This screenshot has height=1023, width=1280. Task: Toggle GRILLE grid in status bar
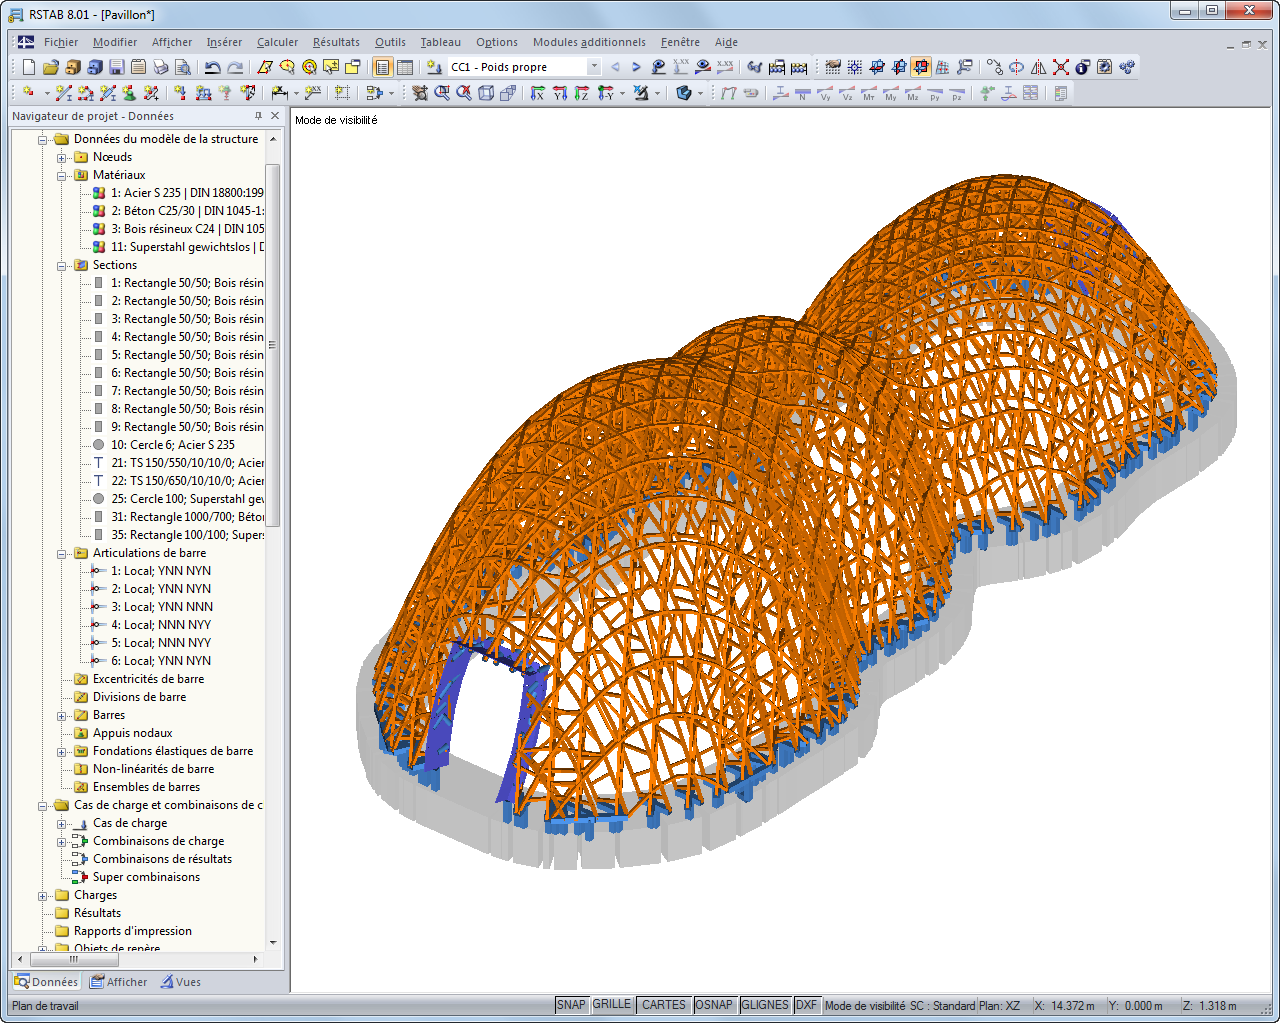[x=612, y=1005]
